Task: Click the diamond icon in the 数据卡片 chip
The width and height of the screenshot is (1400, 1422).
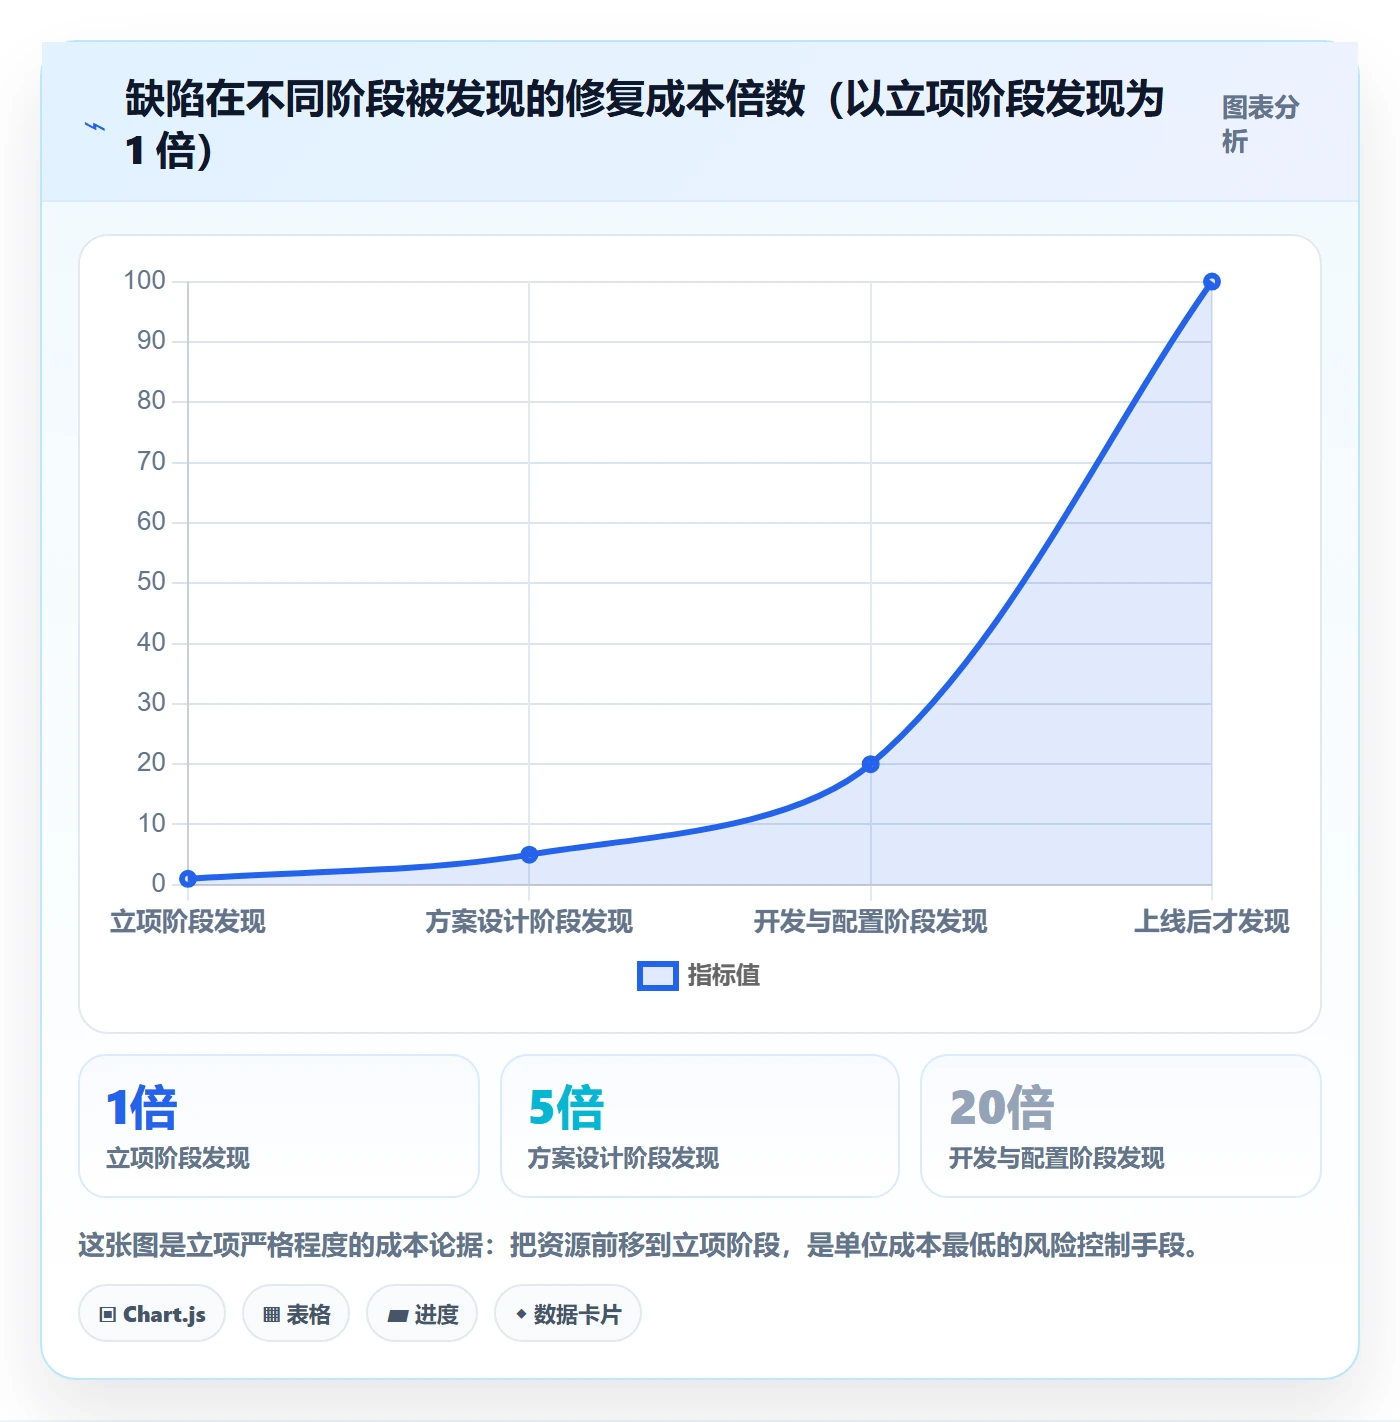Action: pos(521,1314)
